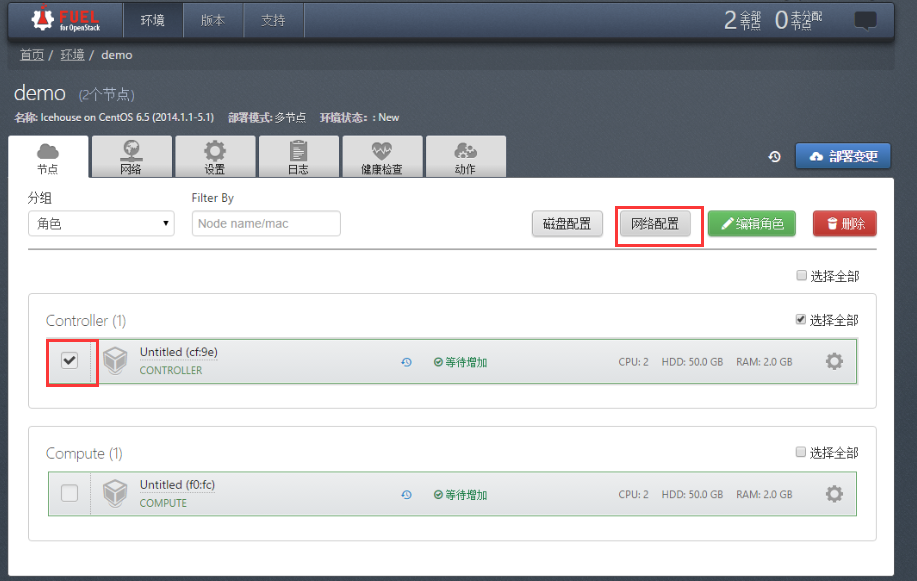Open the notifications speech bubble icon

[866, 20]
